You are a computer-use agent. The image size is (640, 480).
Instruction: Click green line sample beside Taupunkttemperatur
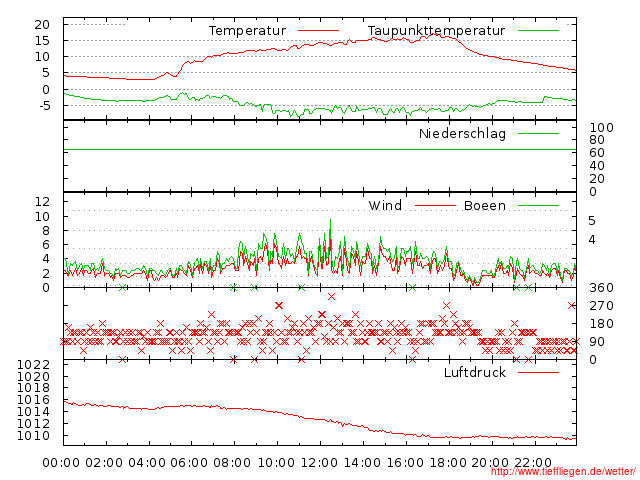538,31
